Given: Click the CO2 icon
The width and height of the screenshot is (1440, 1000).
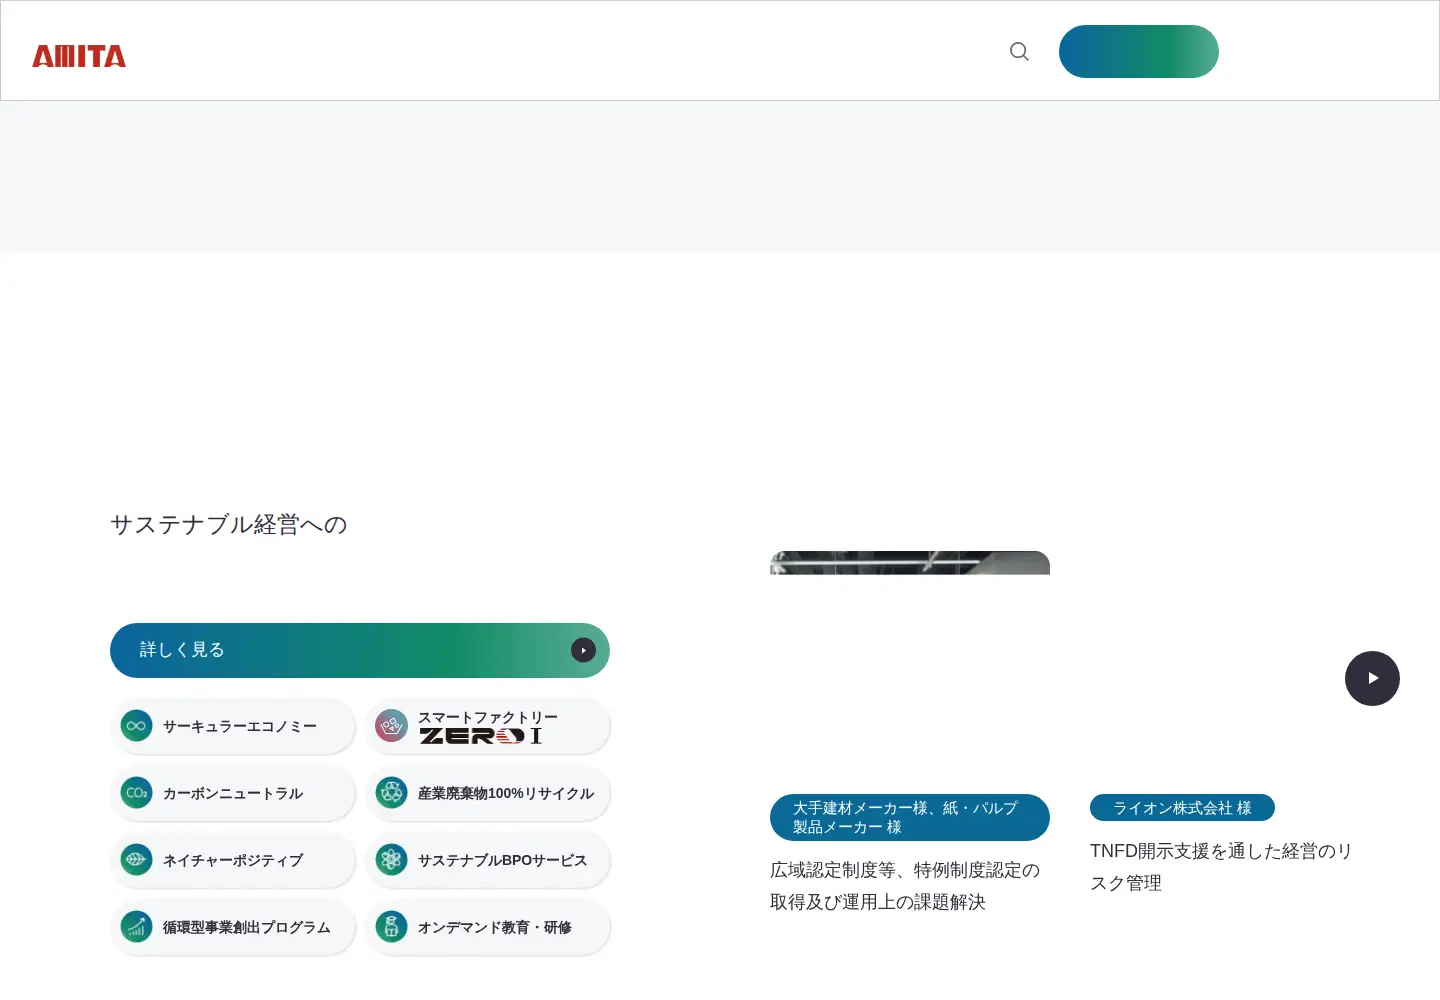Looking at the screenshot, I should [x=136, y=793].
